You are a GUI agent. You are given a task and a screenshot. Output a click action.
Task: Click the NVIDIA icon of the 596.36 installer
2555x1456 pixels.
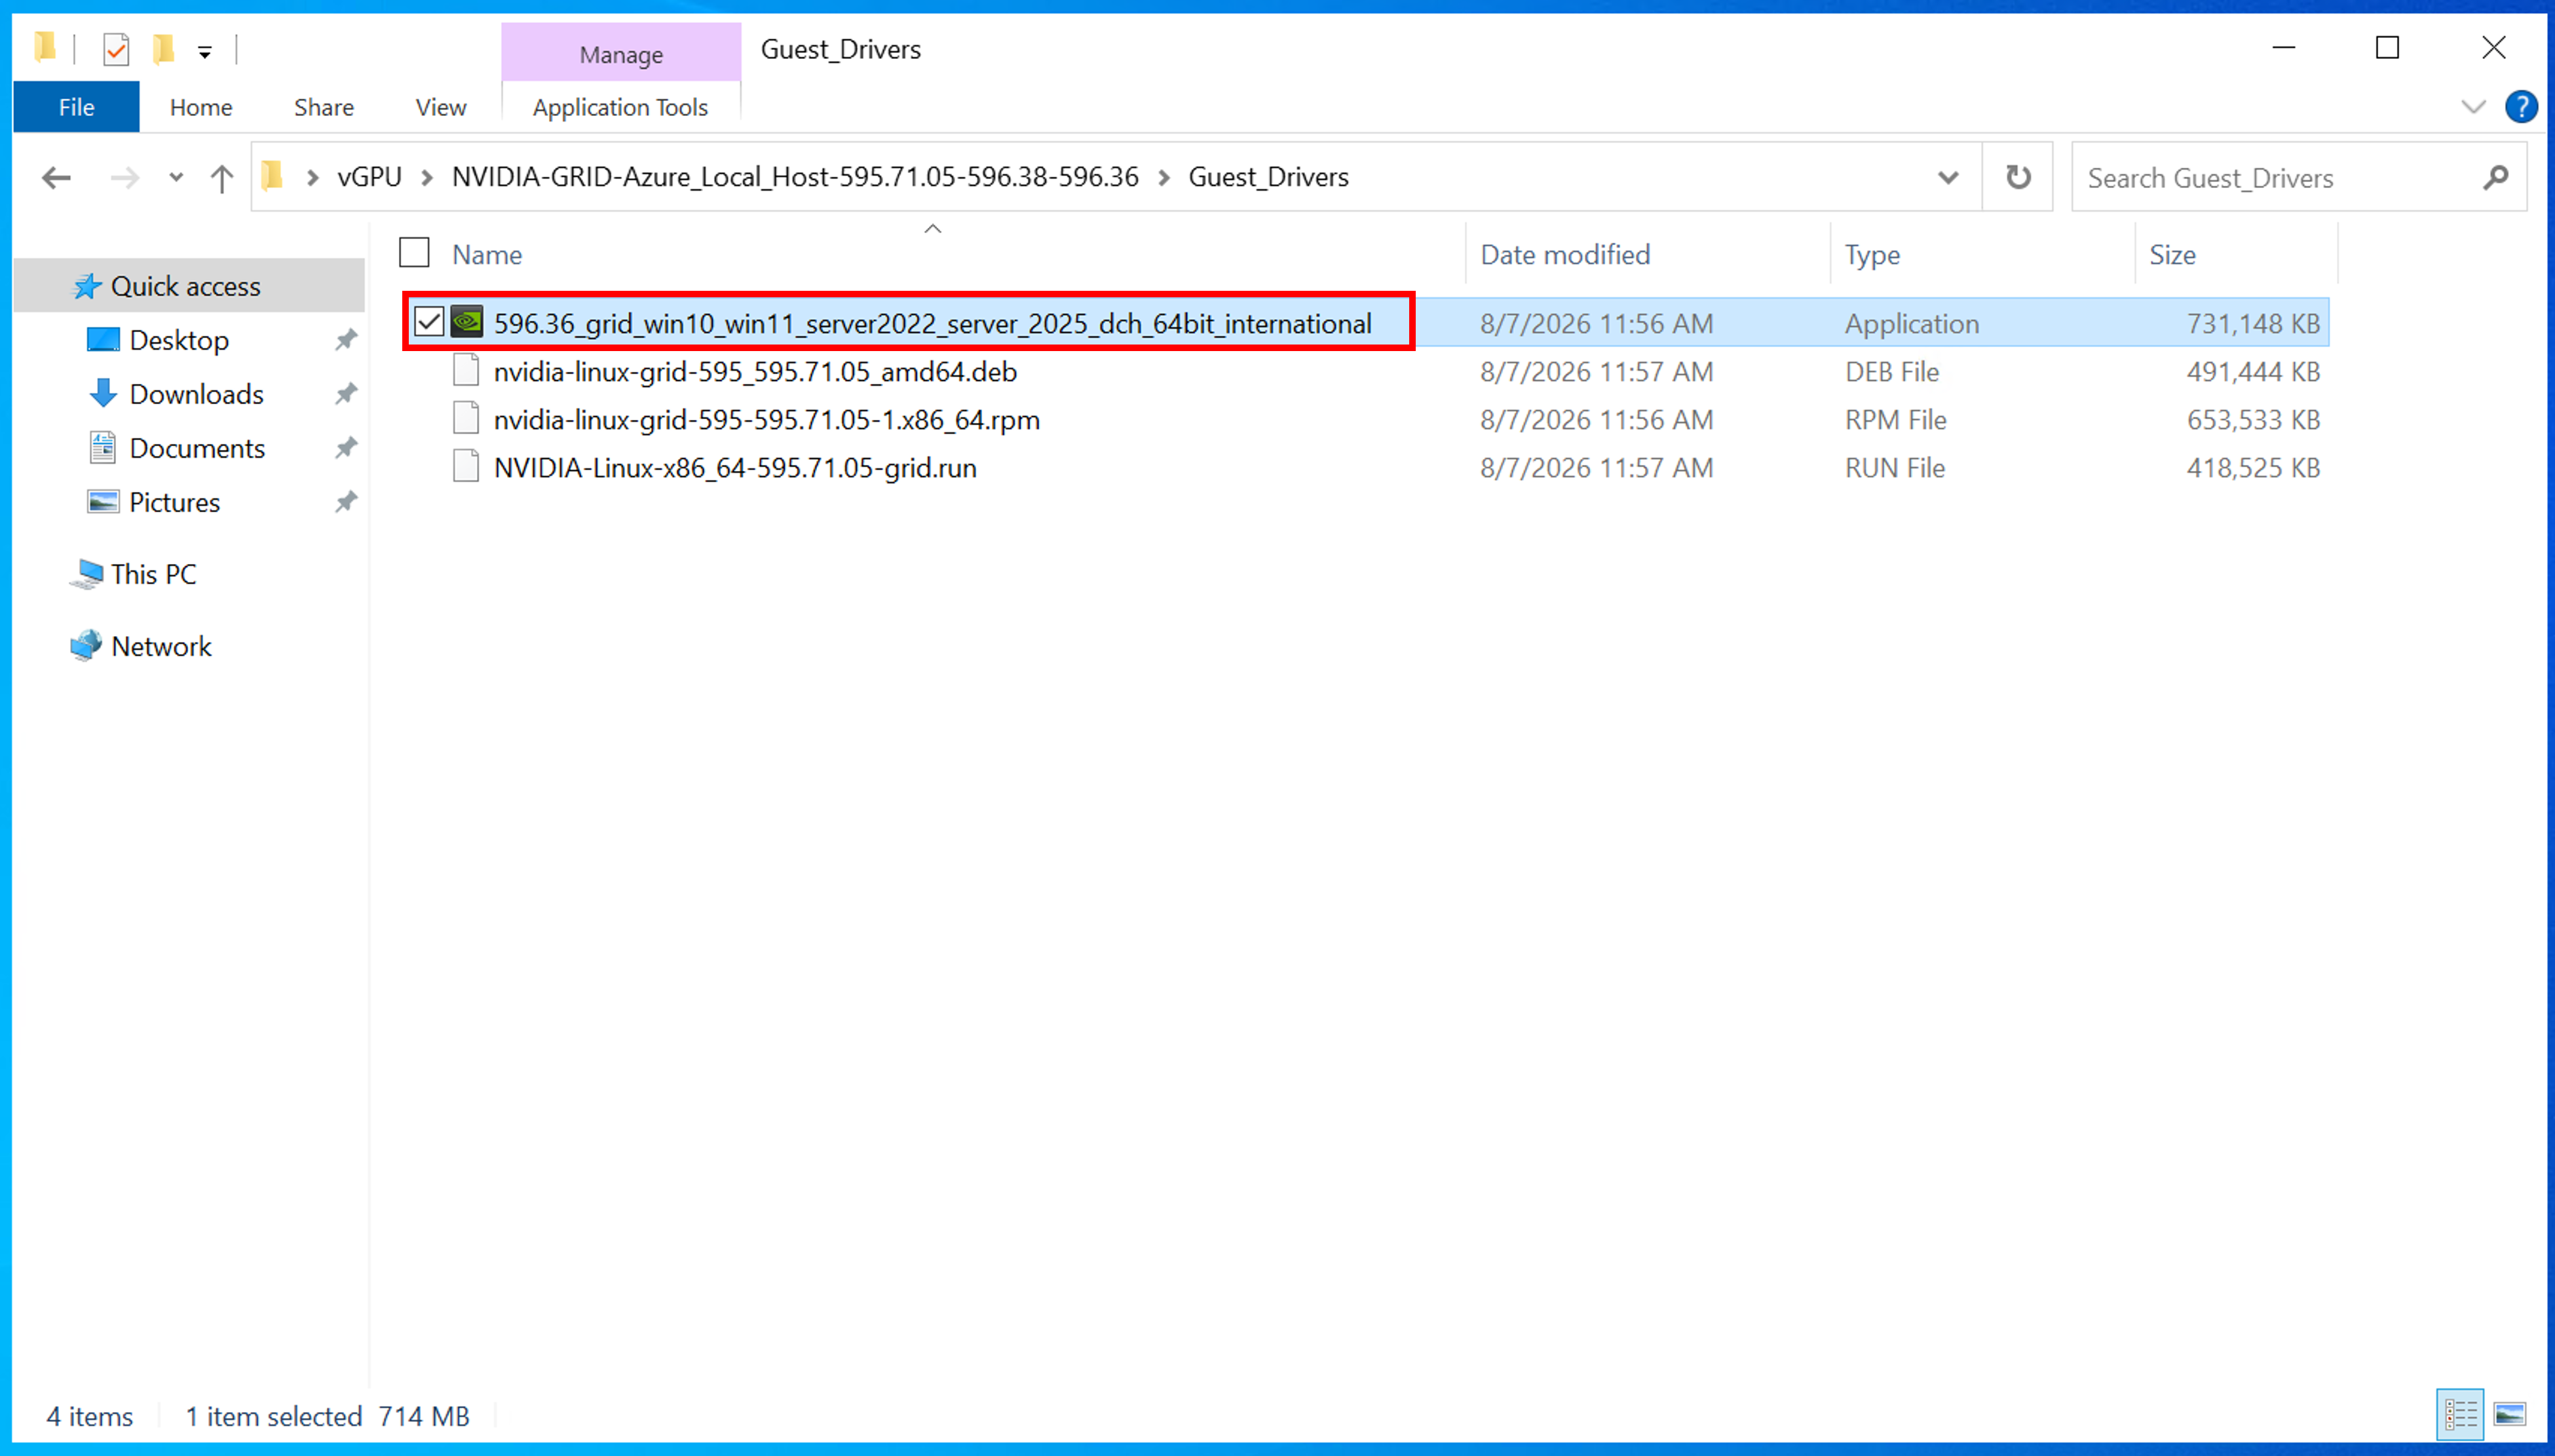pos(467,322)
